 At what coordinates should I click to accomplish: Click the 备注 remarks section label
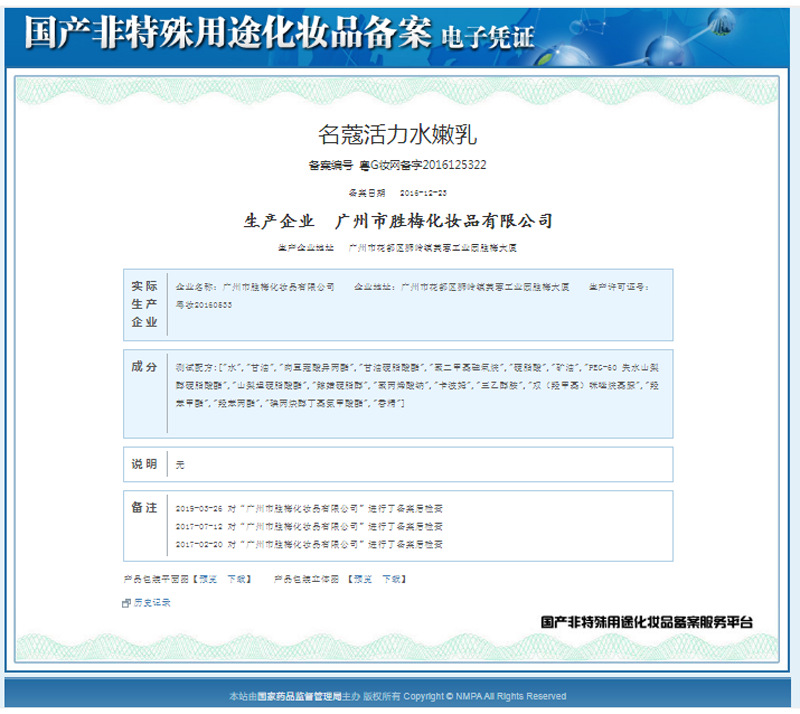pyautogui.click(x=144, y=508)
